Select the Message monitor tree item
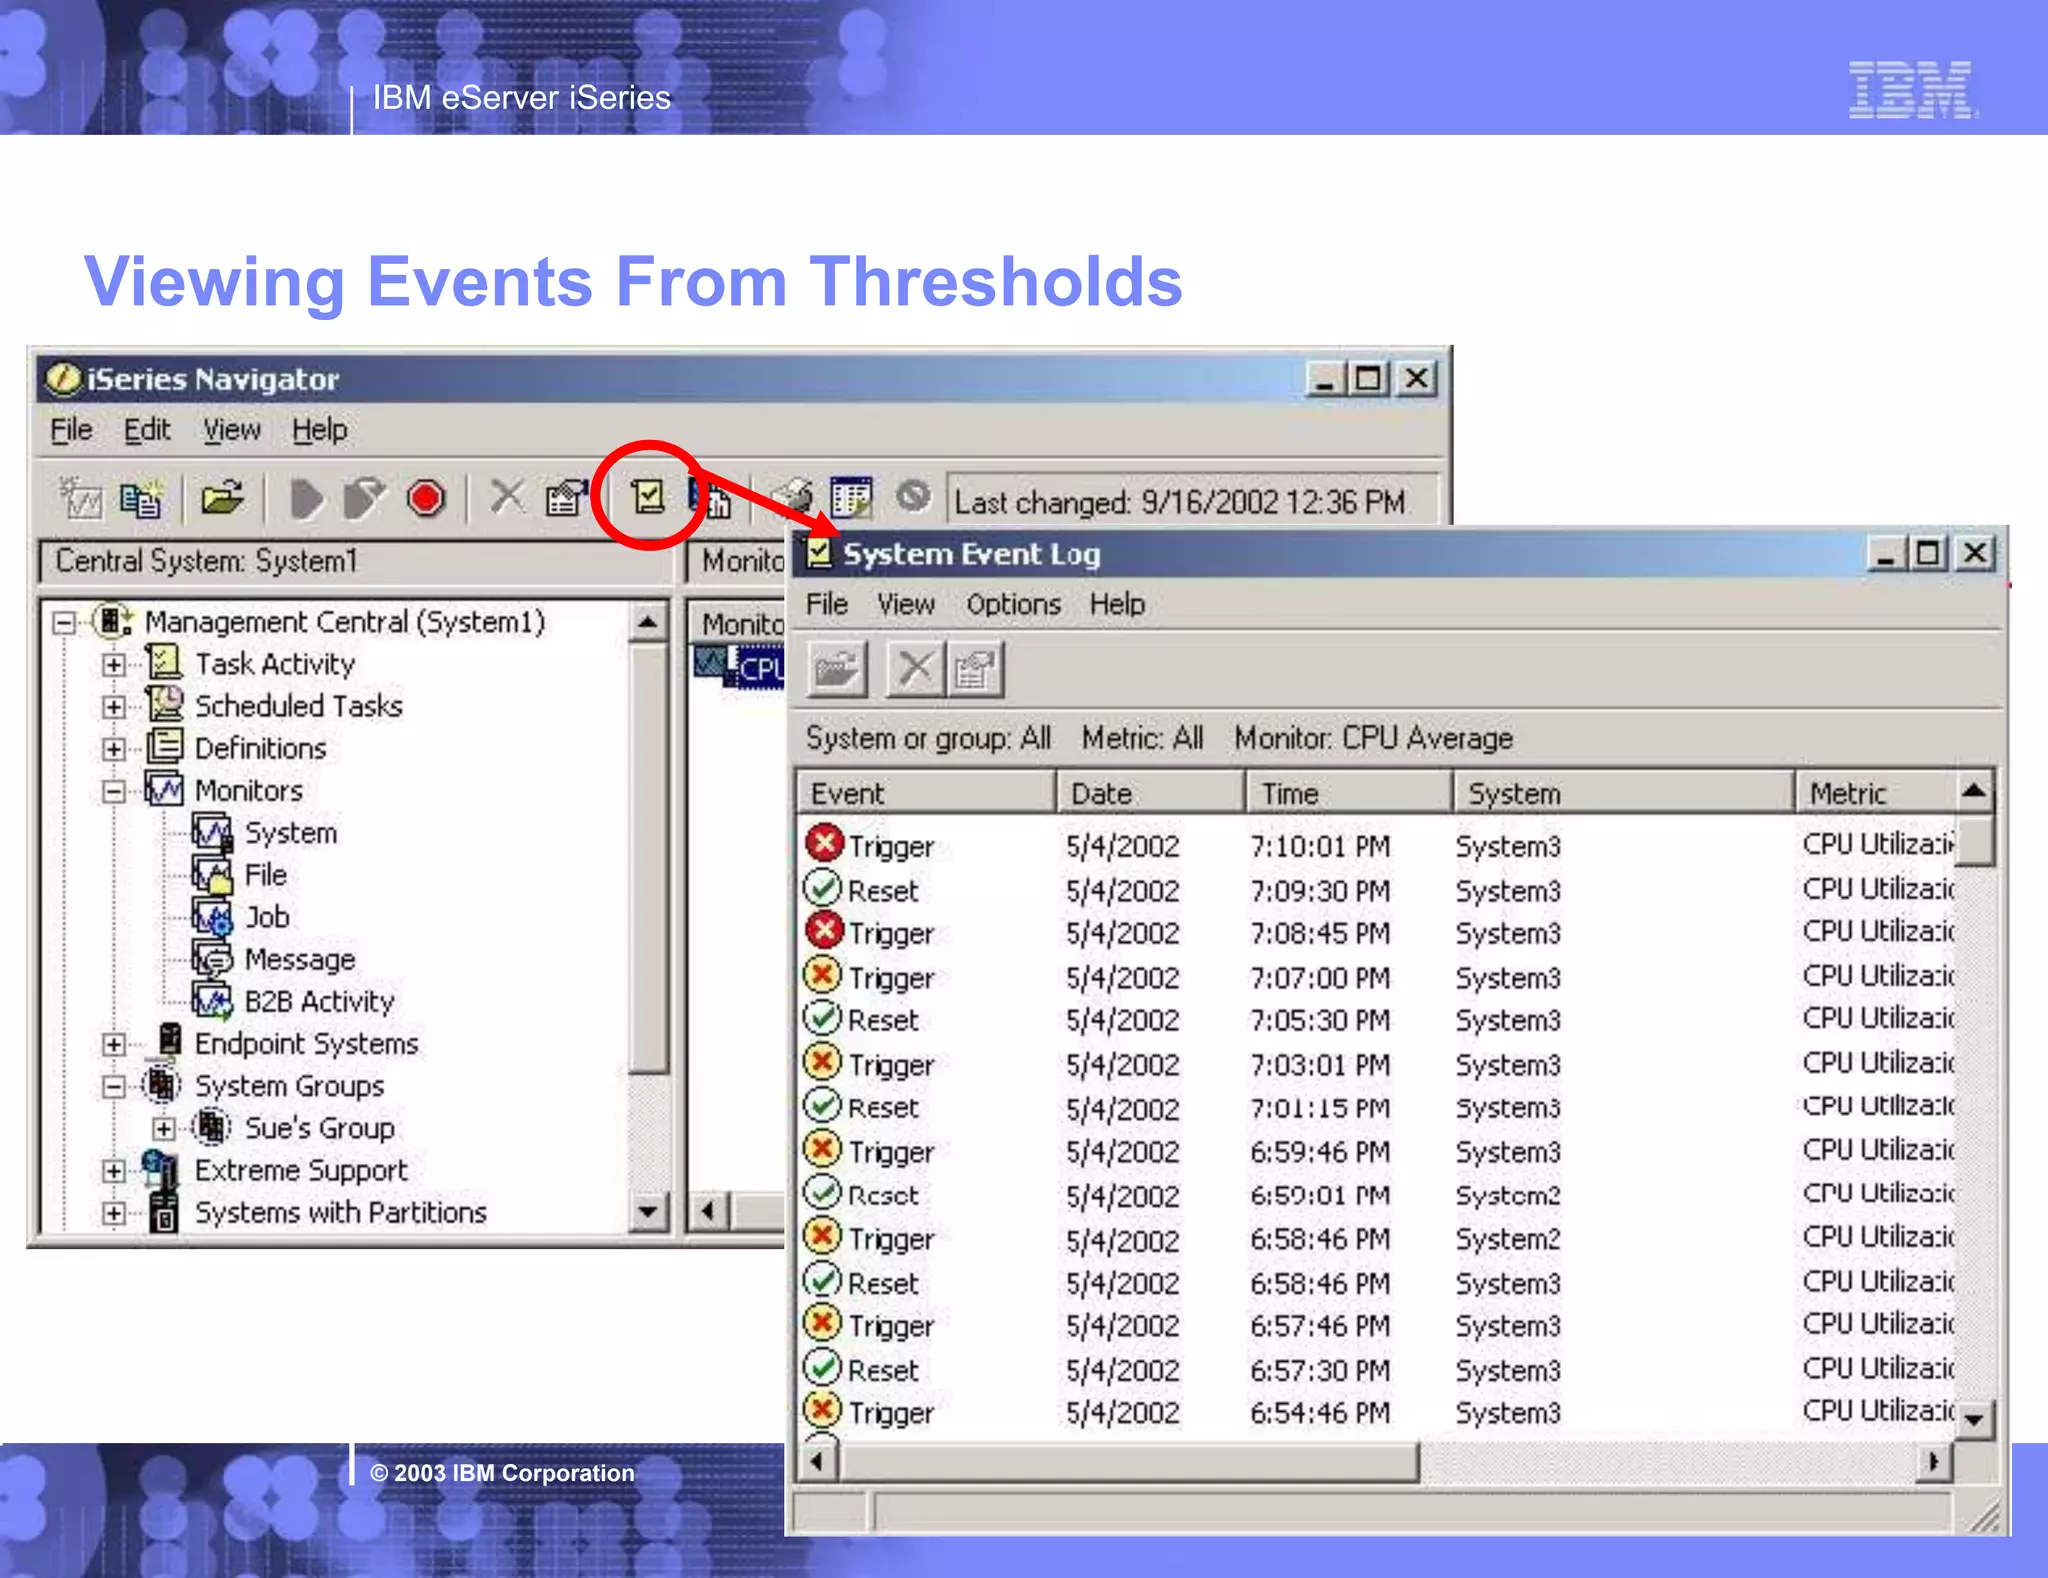The image size is (2048, 1578). [299, 959]
